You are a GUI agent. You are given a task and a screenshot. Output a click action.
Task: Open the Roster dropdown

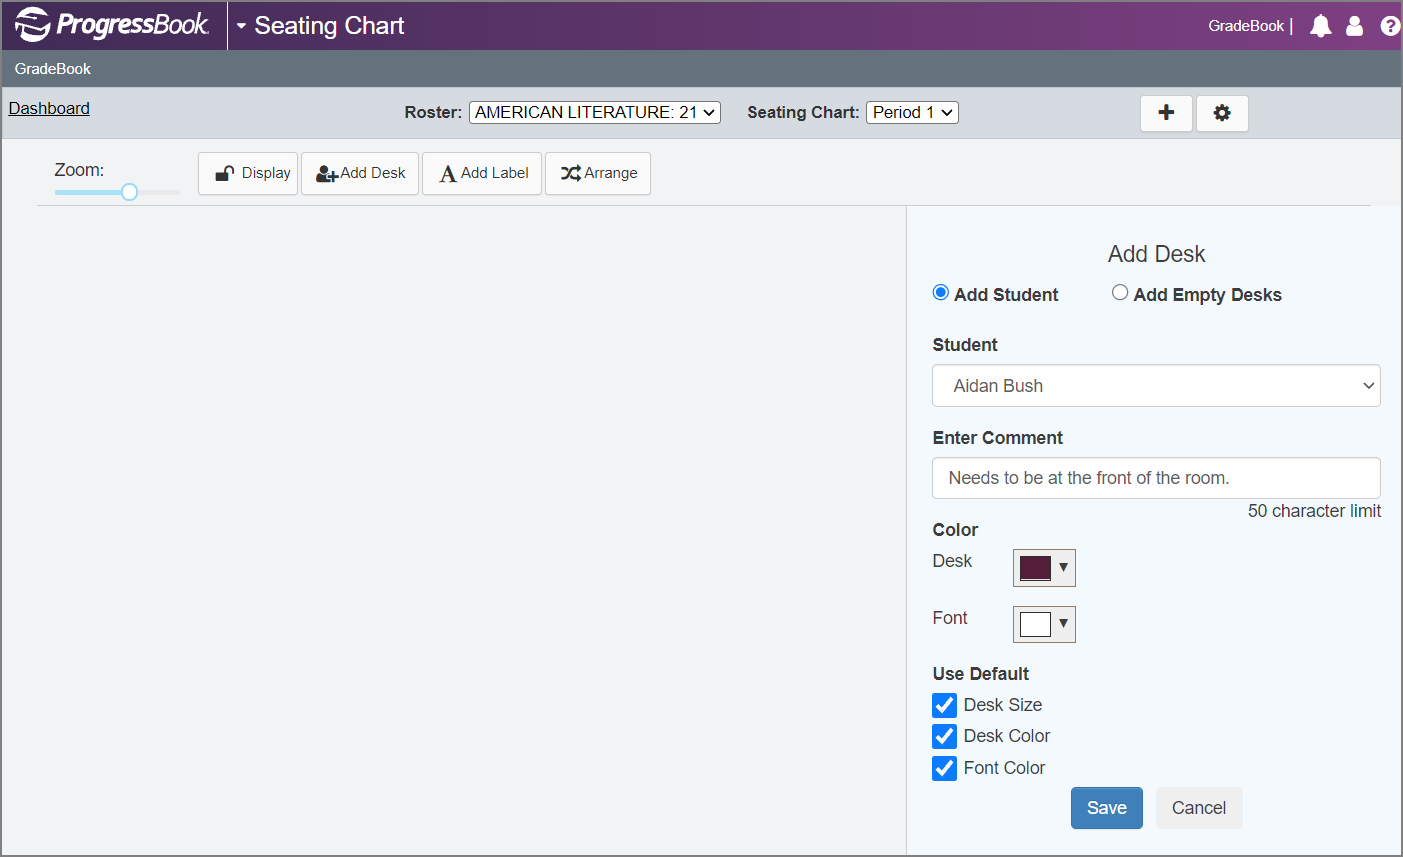[595, 112]
